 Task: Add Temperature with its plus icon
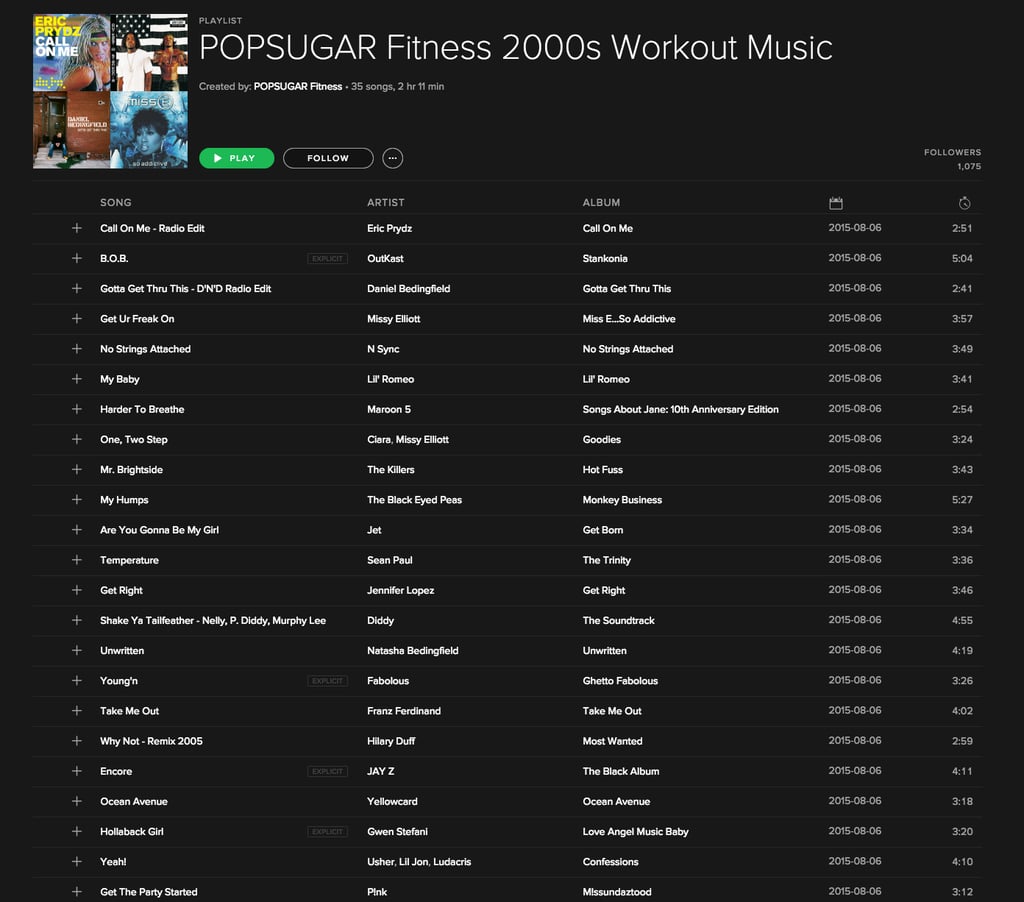(76, 560)
